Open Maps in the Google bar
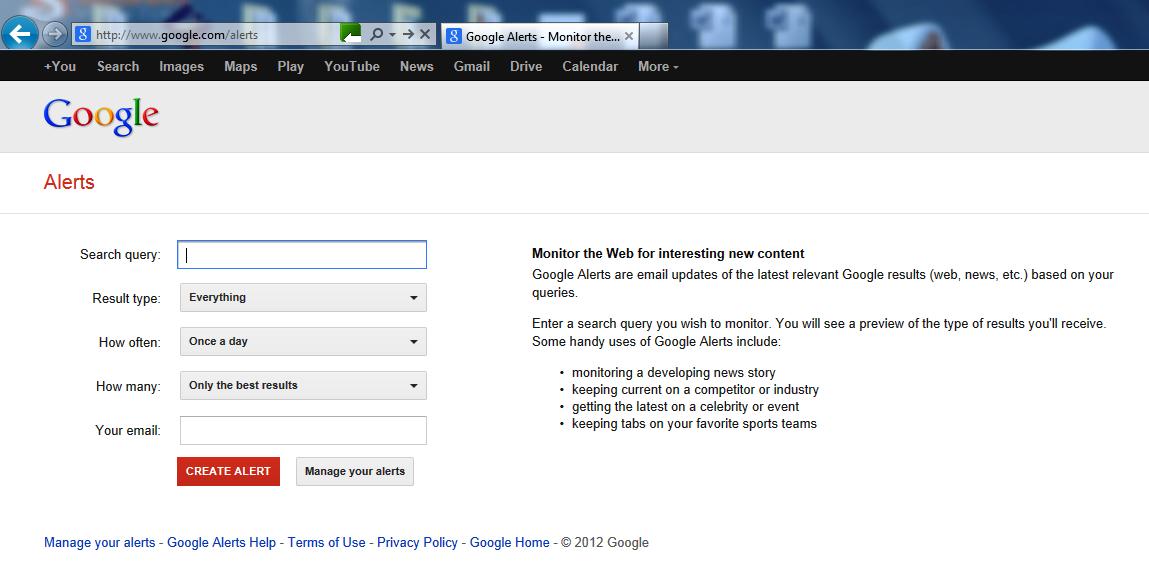Image resolution: width=1149 pixels, height=580 pixels. pos(240,67)
